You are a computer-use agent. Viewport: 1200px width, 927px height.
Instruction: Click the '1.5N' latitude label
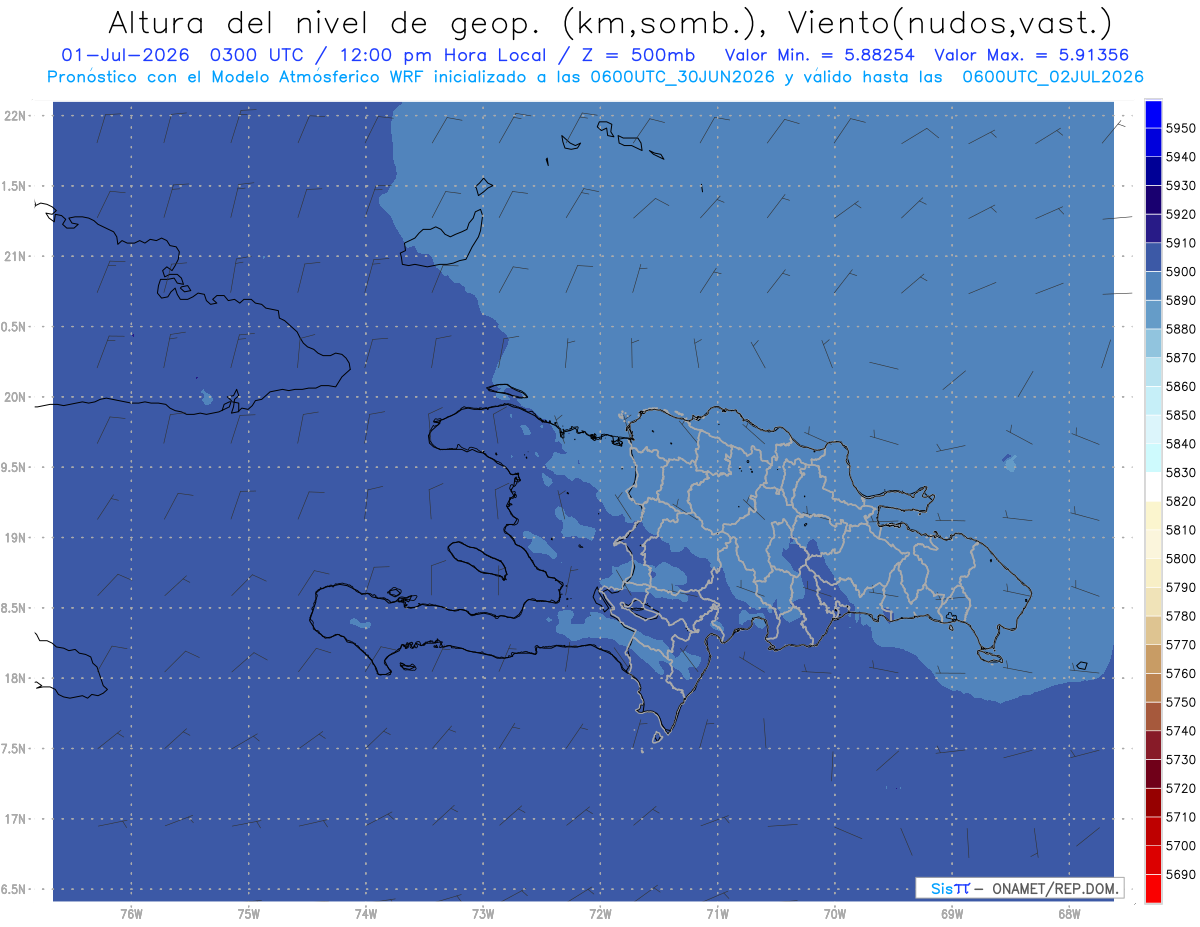(x=14, y=186)
